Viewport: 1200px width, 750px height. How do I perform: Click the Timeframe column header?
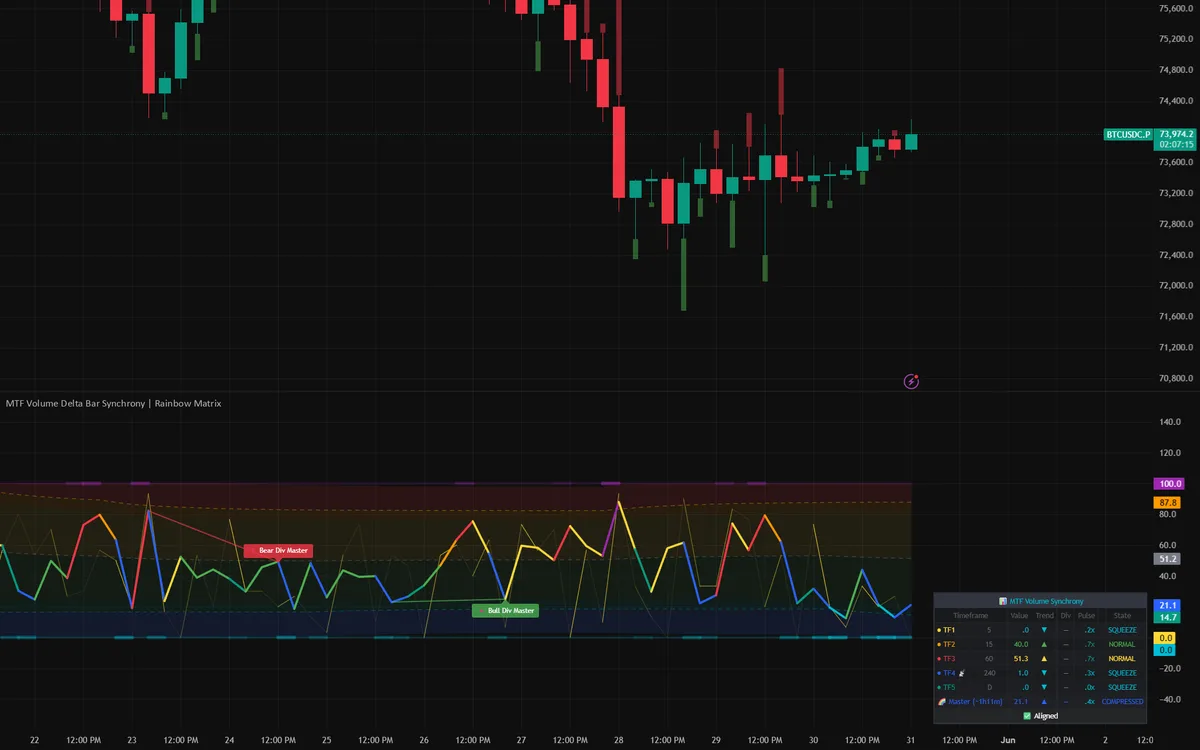pos(971,616)
